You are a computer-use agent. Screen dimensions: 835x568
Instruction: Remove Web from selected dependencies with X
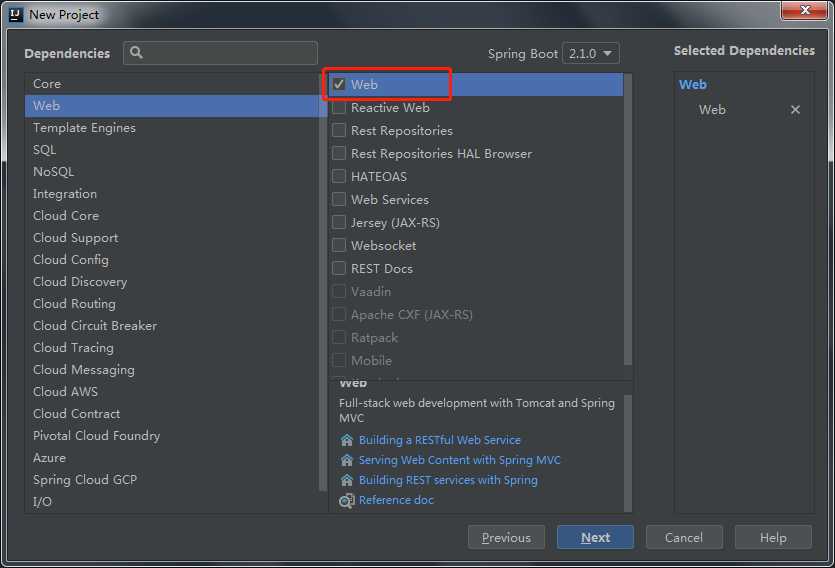click(x=795, y=110)
